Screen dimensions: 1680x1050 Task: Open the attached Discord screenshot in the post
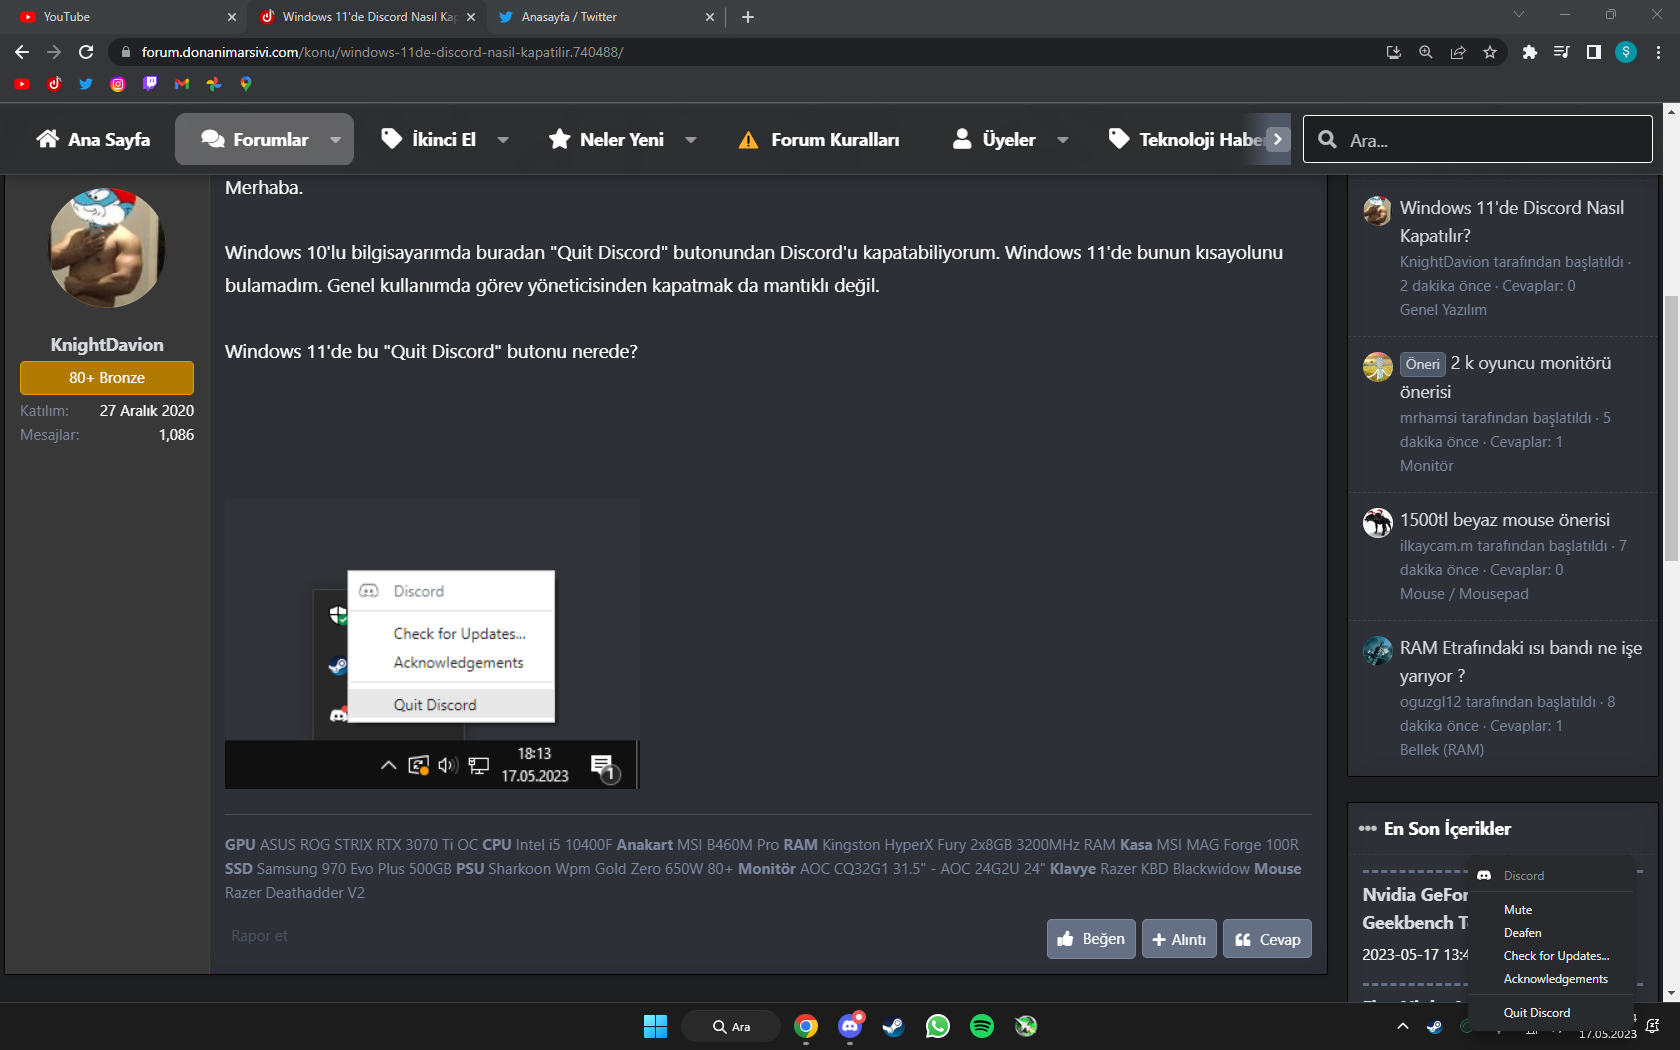click(431, 644)
